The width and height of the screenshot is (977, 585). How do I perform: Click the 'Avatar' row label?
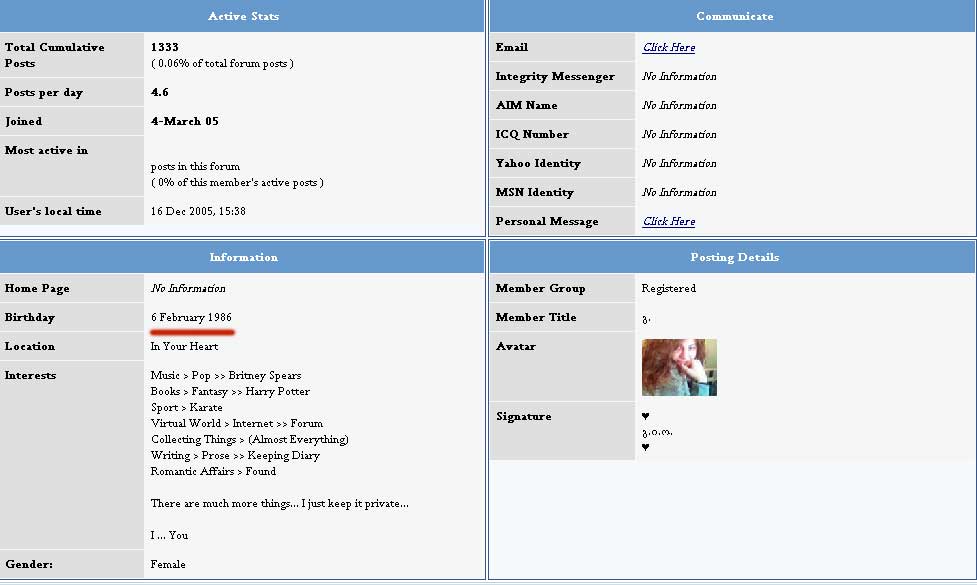coord(515,346)
